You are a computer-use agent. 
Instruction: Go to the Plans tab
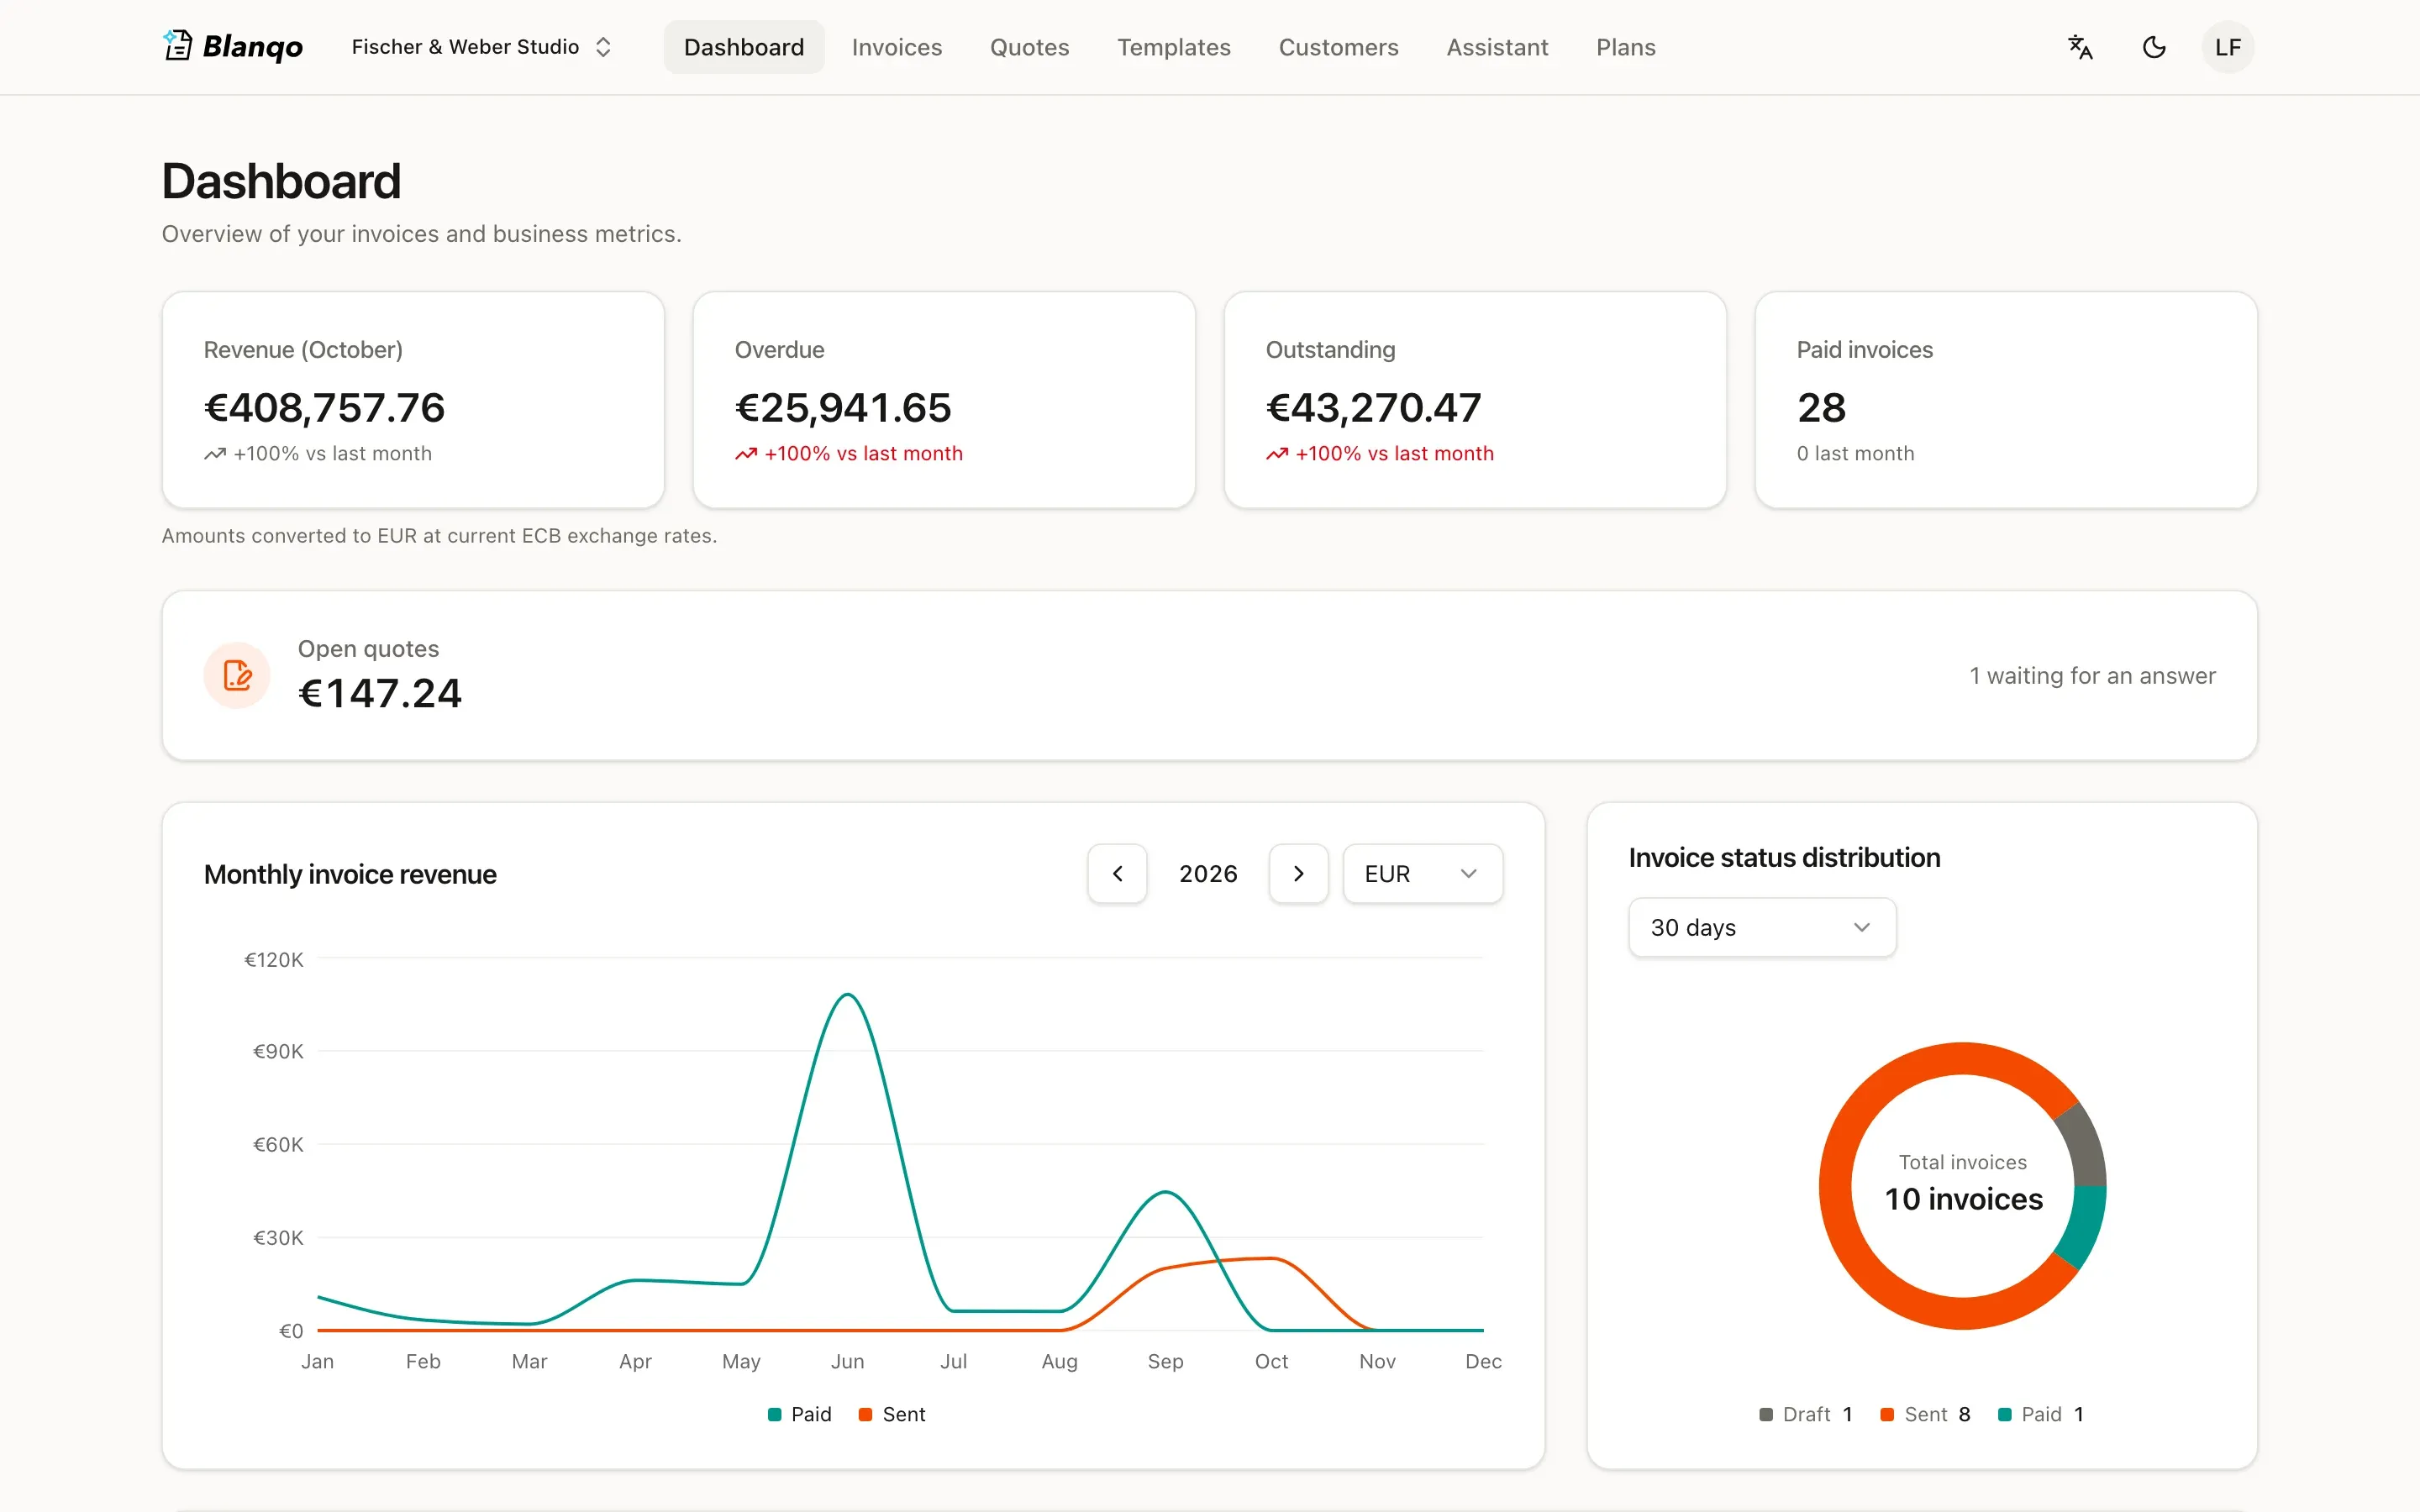[x=1625, y=47]
